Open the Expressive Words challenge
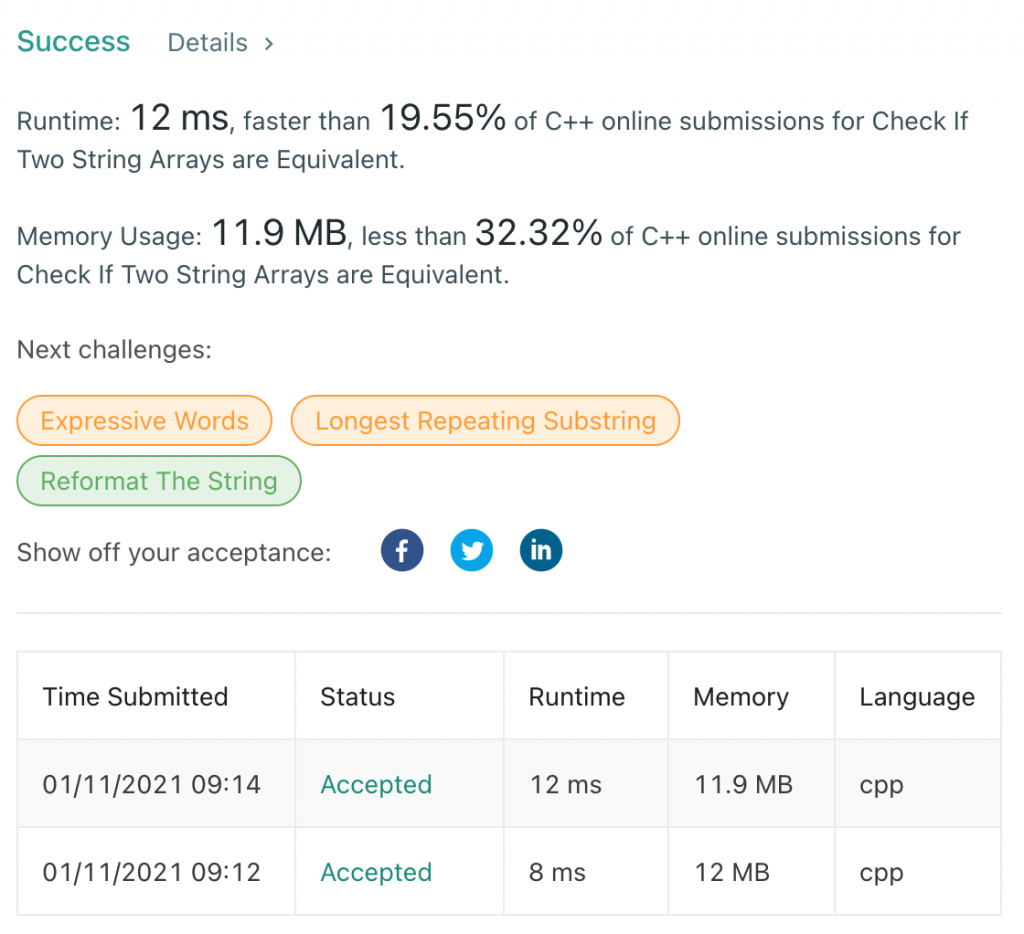The height and width of the screenshot is (934, 1024). [x=144, y=420]
